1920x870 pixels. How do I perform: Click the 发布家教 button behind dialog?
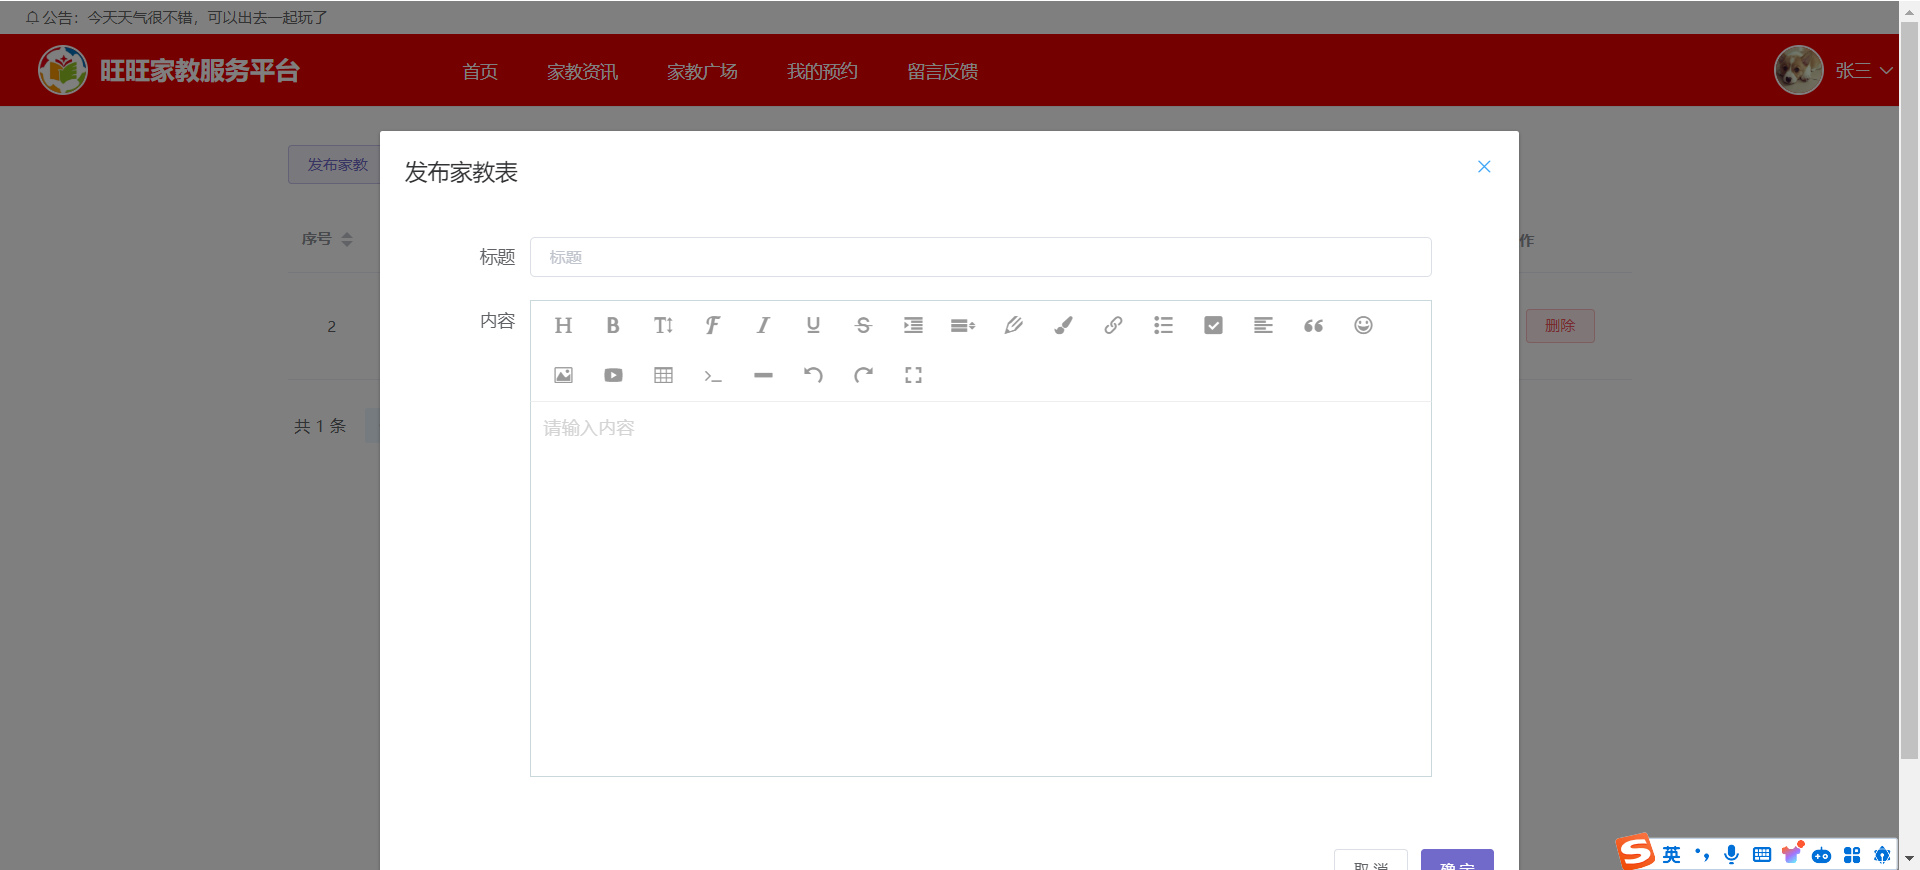click(x=334, y=164)
